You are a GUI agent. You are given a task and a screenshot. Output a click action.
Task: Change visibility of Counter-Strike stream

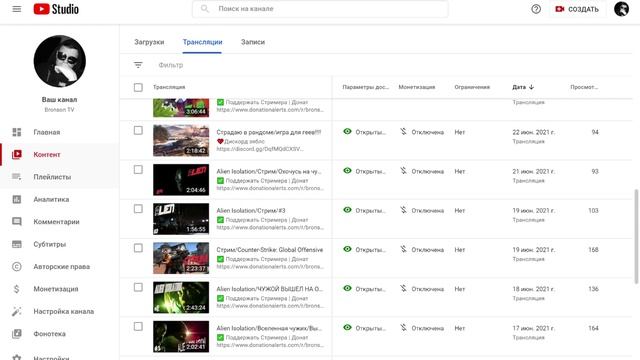pyautogui.click(x=364, y=249)
